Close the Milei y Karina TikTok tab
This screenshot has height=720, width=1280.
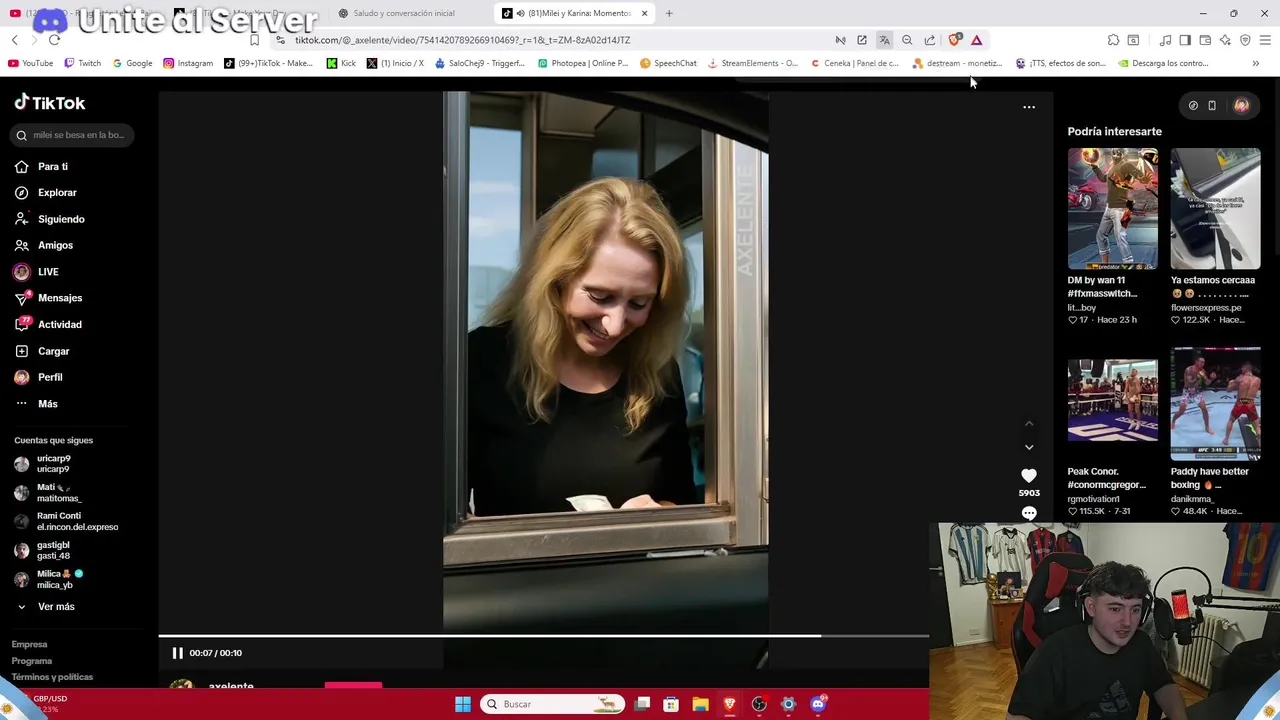point(644,13)
